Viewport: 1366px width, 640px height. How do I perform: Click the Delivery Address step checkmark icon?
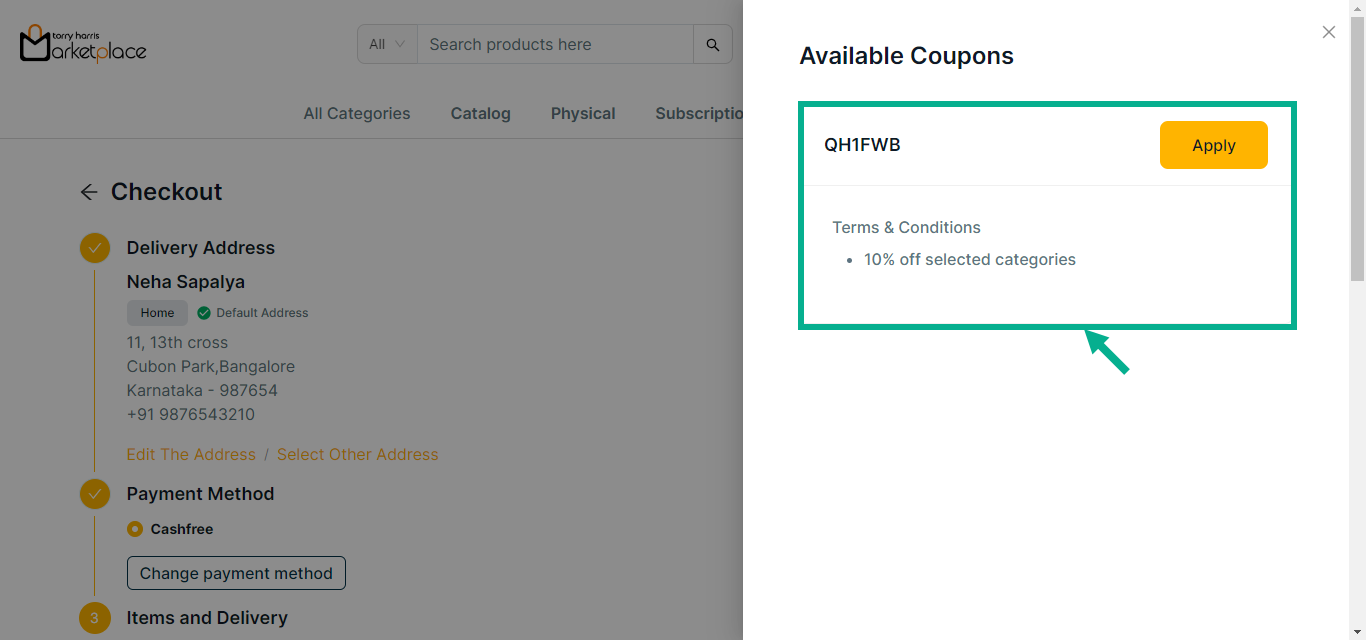(95, 248)
